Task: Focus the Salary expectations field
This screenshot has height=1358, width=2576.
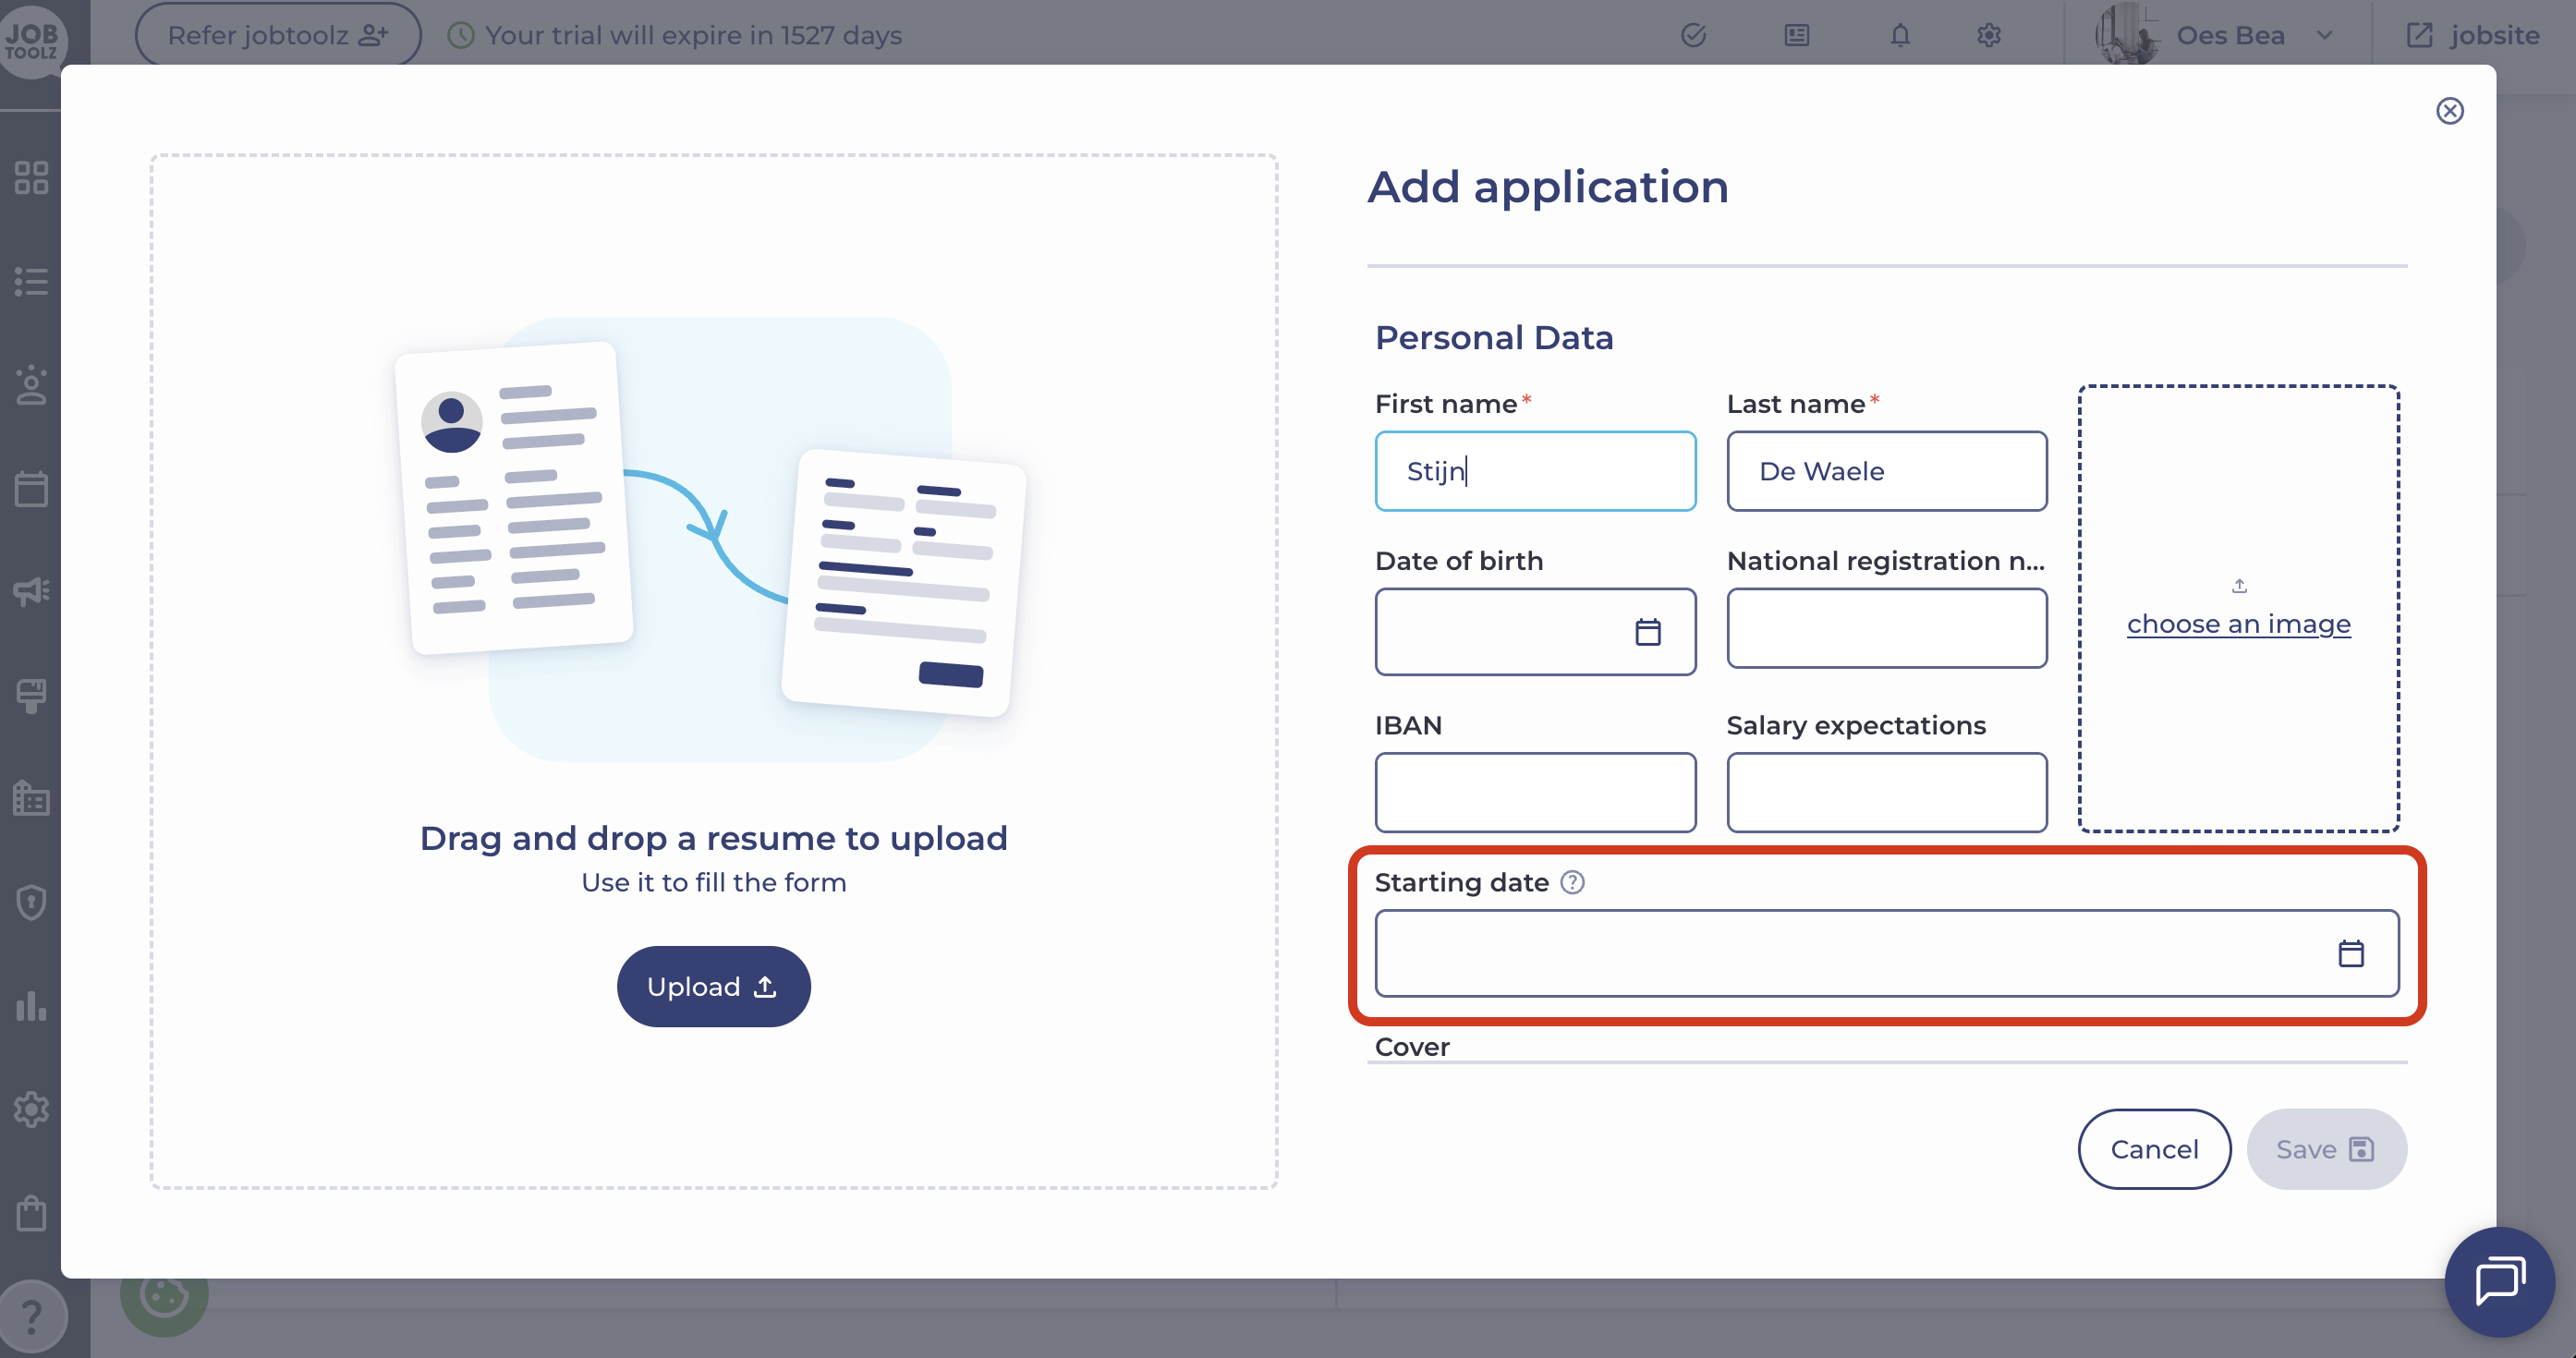Action: click(x=1886, y=792)
